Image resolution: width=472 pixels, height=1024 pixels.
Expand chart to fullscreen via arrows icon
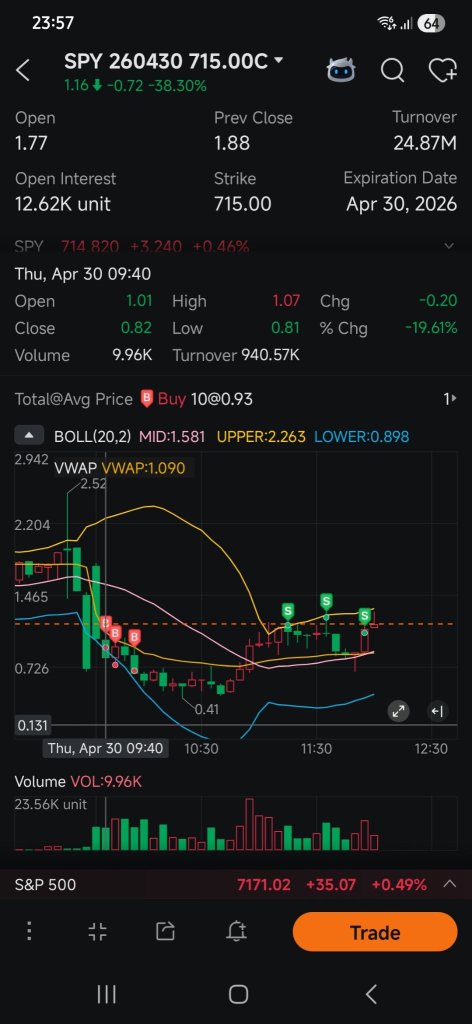(x=398, y=711)
